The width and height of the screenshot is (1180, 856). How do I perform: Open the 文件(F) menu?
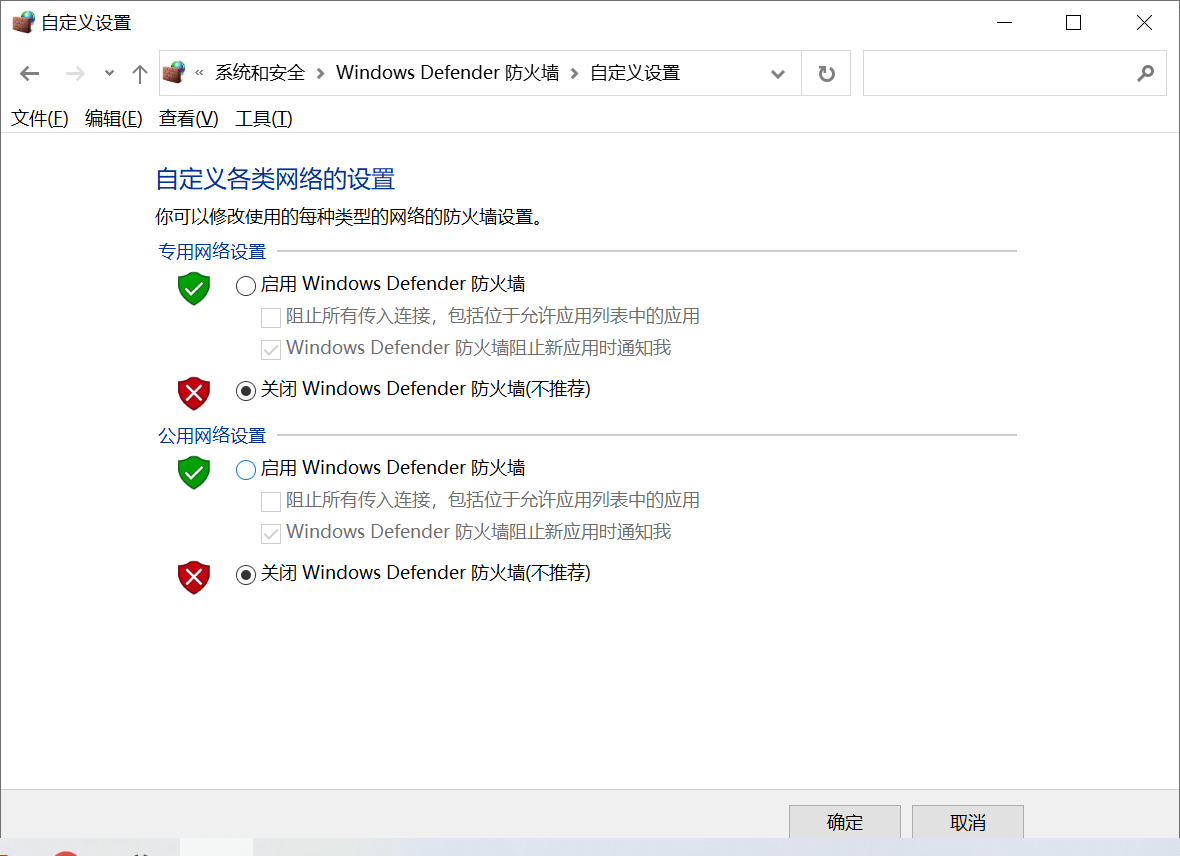40,119
